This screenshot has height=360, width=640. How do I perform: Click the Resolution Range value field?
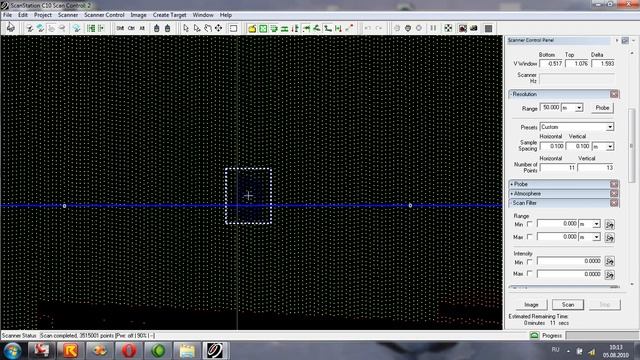coord(550,108)
